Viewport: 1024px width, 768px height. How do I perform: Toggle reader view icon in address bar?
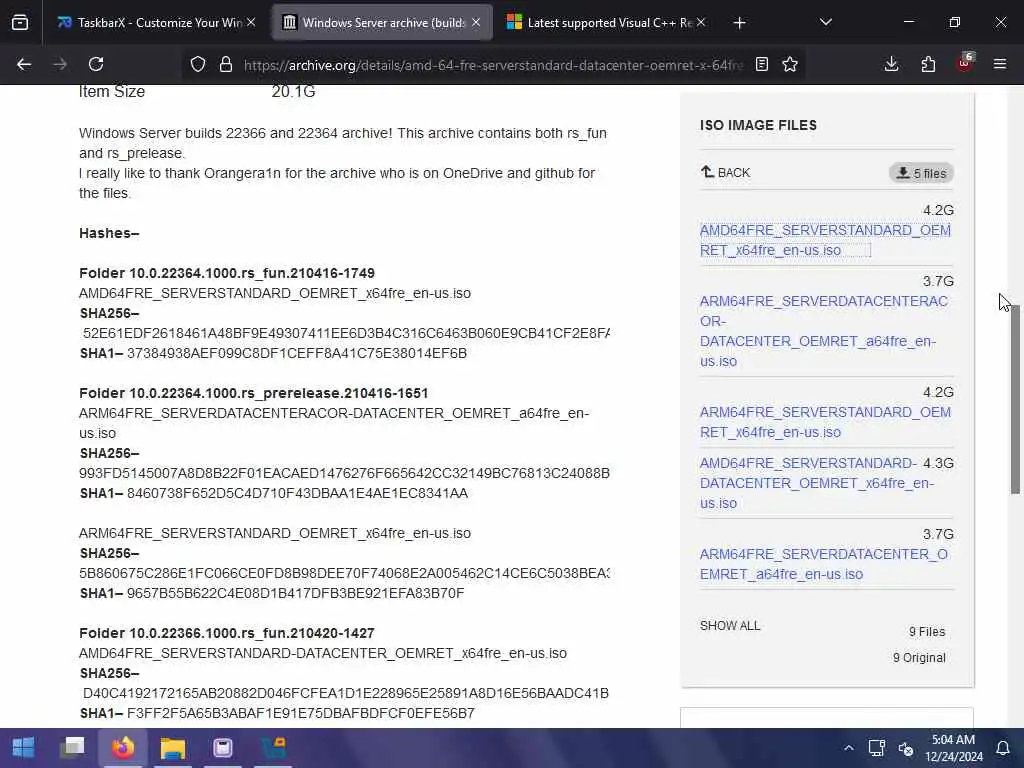click(761, 64)
